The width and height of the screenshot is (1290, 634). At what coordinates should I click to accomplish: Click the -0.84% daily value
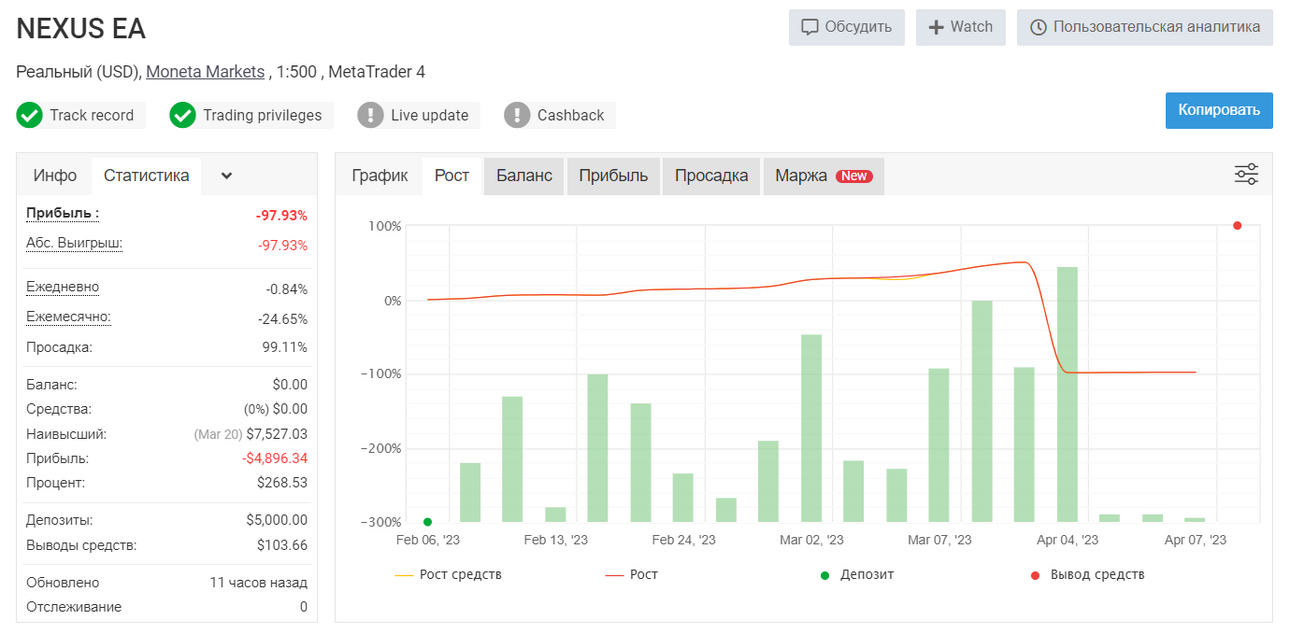[287, 289]
